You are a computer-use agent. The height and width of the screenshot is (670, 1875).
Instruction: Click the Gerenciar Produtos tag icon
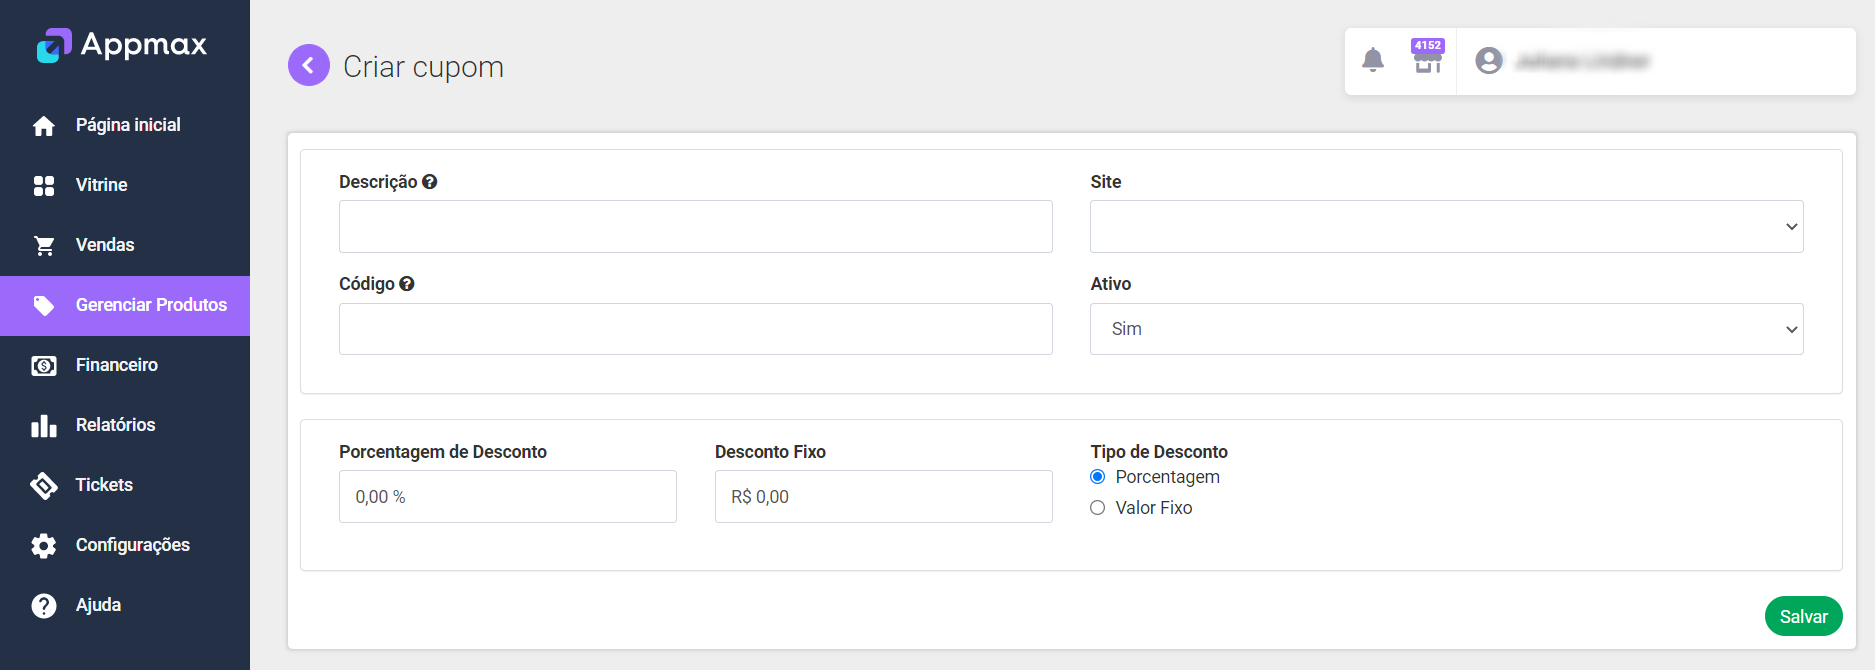pos(44,305)
